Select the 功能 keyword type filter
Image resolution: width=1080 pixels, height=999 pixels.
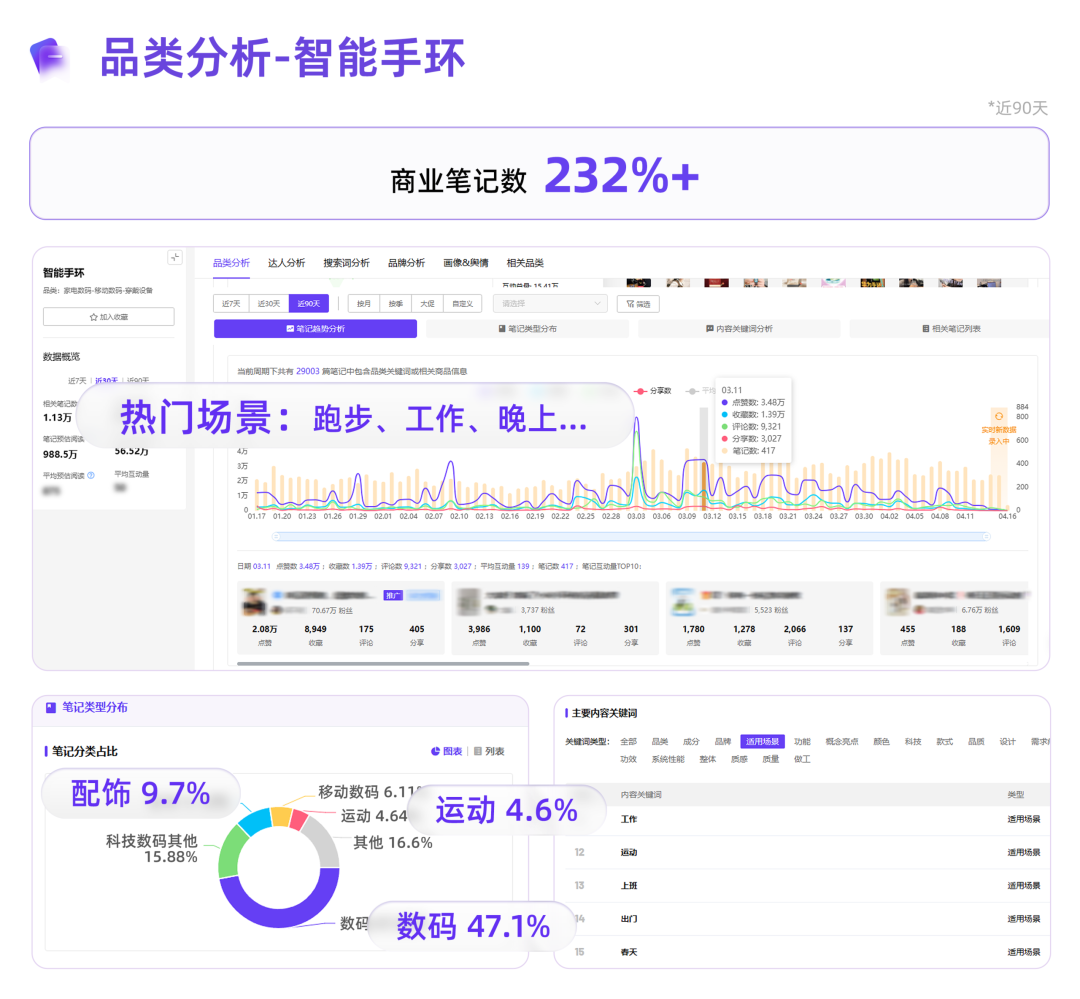tap(802, 742)
